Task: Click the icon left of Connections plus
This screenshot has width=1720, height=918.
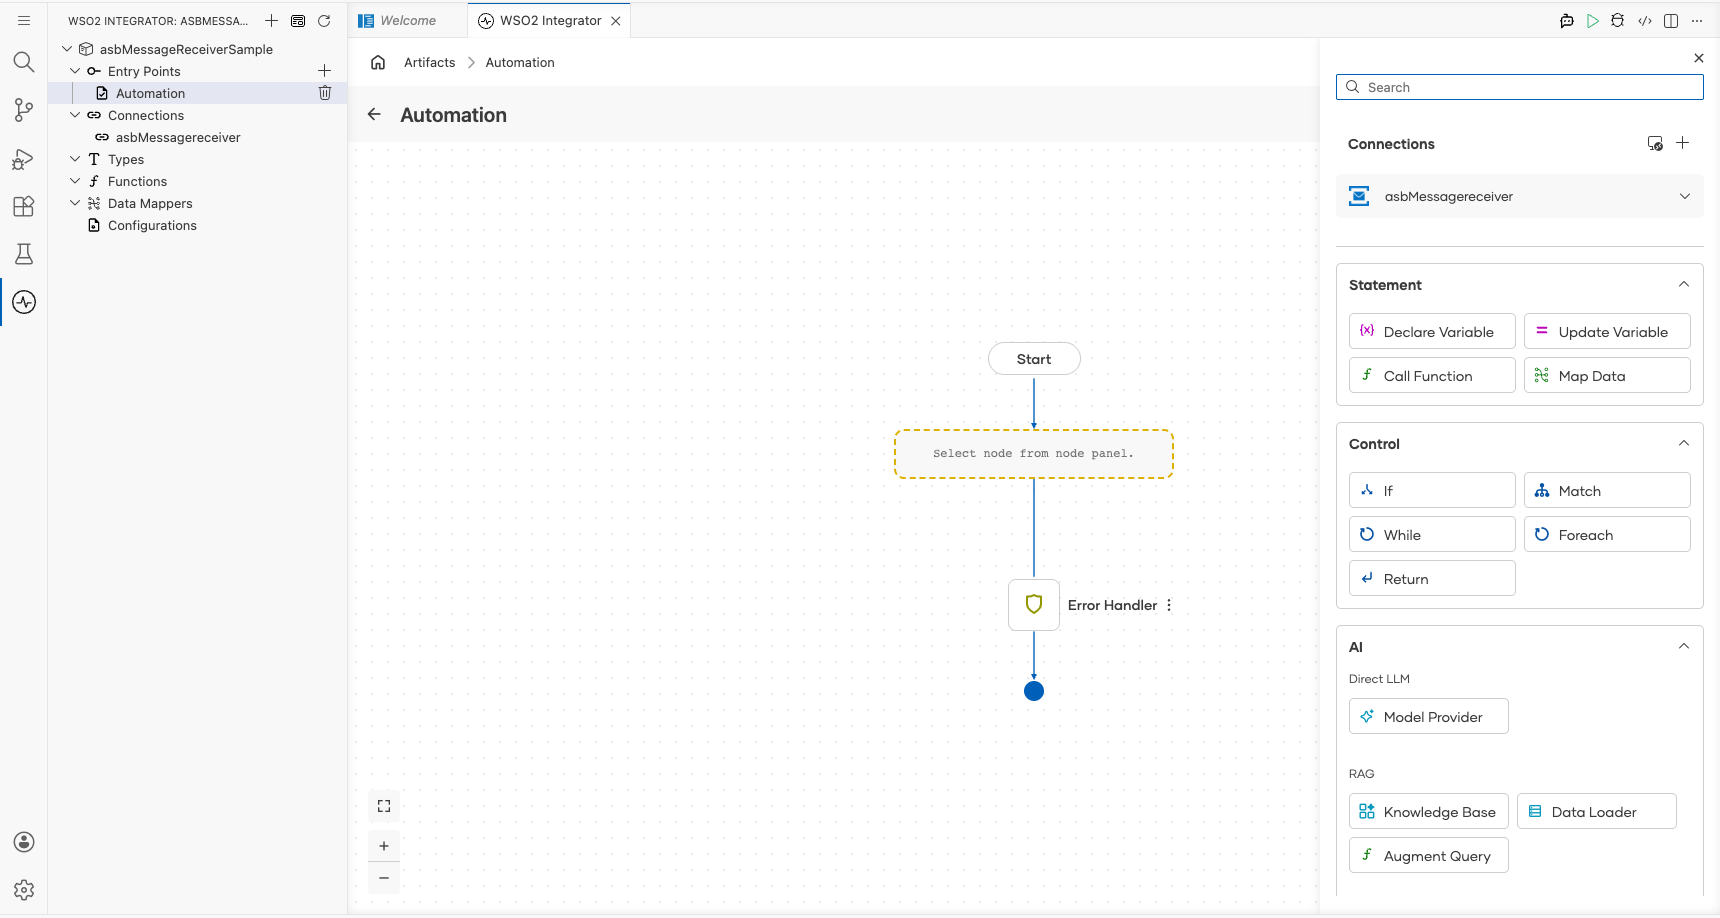Action: click(x=1655, y=144)
